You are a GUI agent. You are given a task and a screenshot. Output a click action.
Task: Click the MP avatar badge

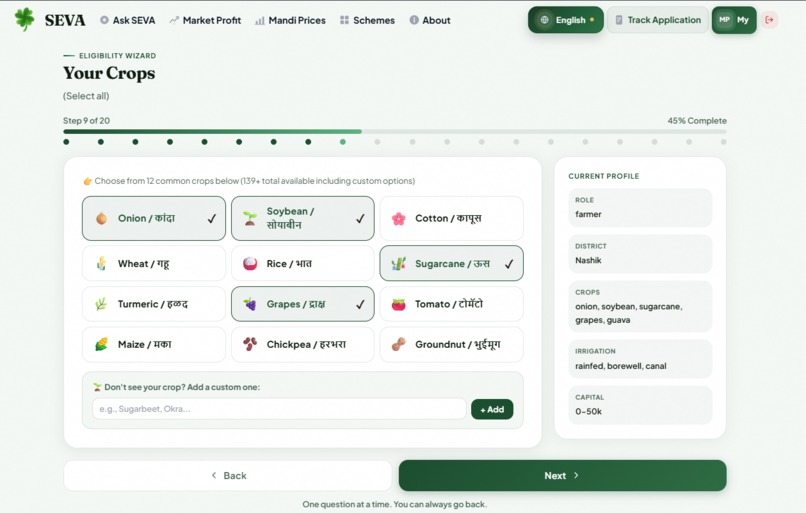click(x=724, y=20)
